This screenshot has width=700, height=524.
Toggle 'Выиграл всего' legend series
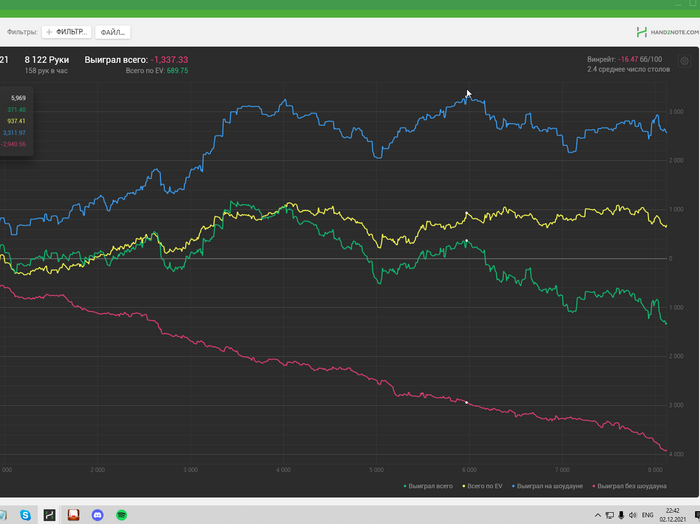click(x=428, y=486)
